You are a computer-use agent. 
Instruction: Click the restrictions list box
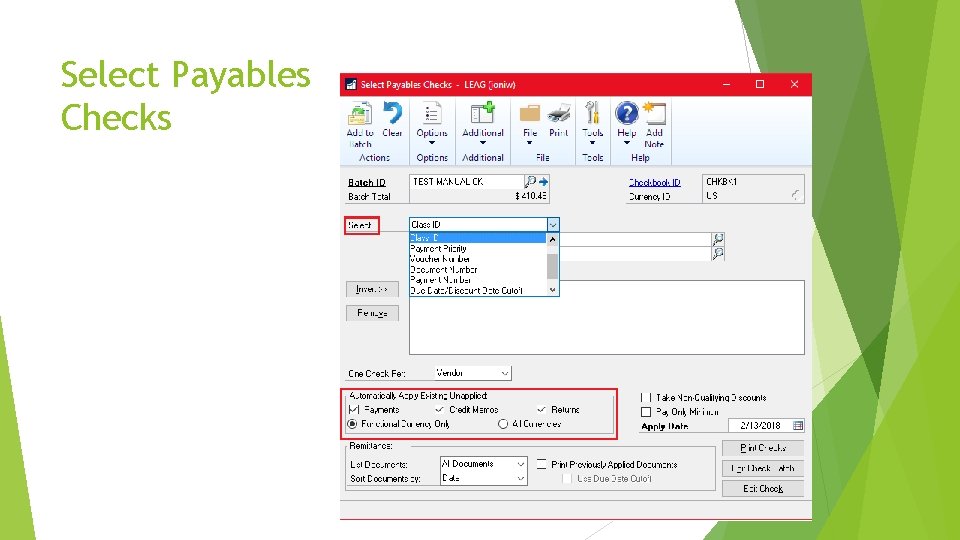click(607, 317)
